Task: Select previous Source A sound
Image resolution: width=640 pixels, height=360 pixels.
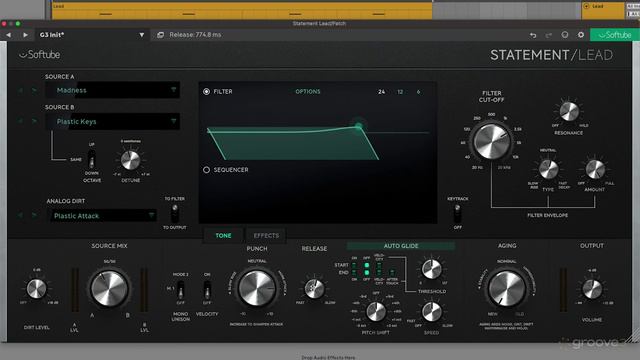Action: tap(20, 90)
